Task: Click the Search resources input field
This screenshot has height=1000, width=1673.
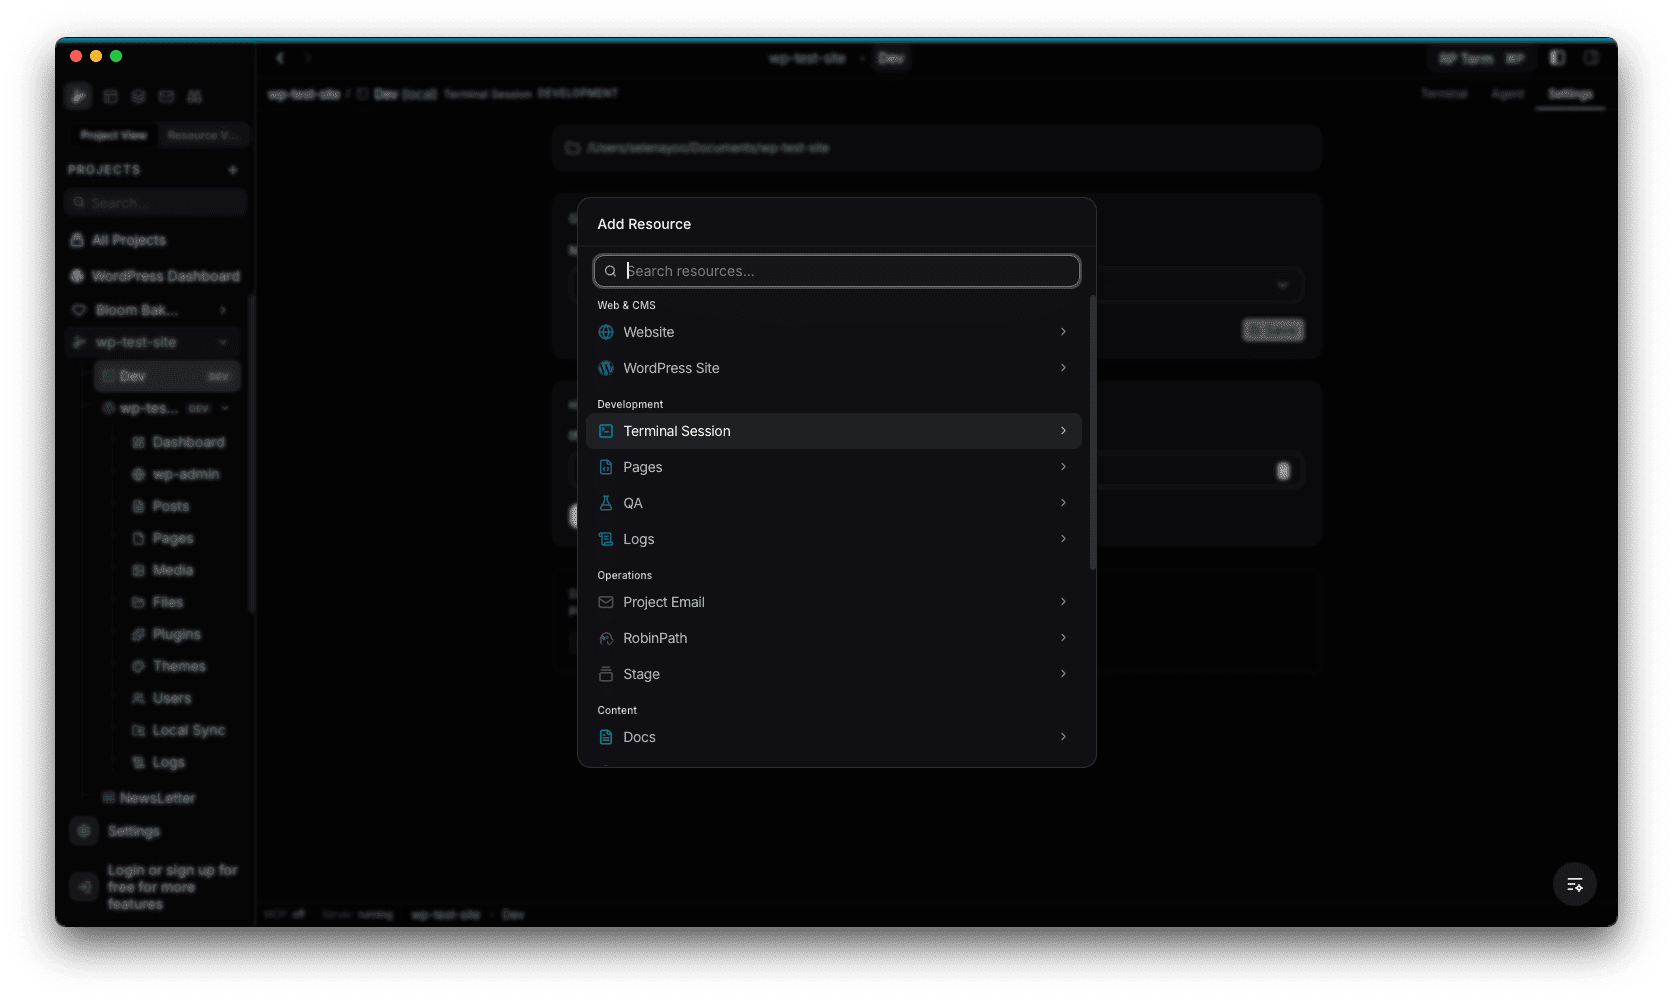Action: (x=836, y=270)
